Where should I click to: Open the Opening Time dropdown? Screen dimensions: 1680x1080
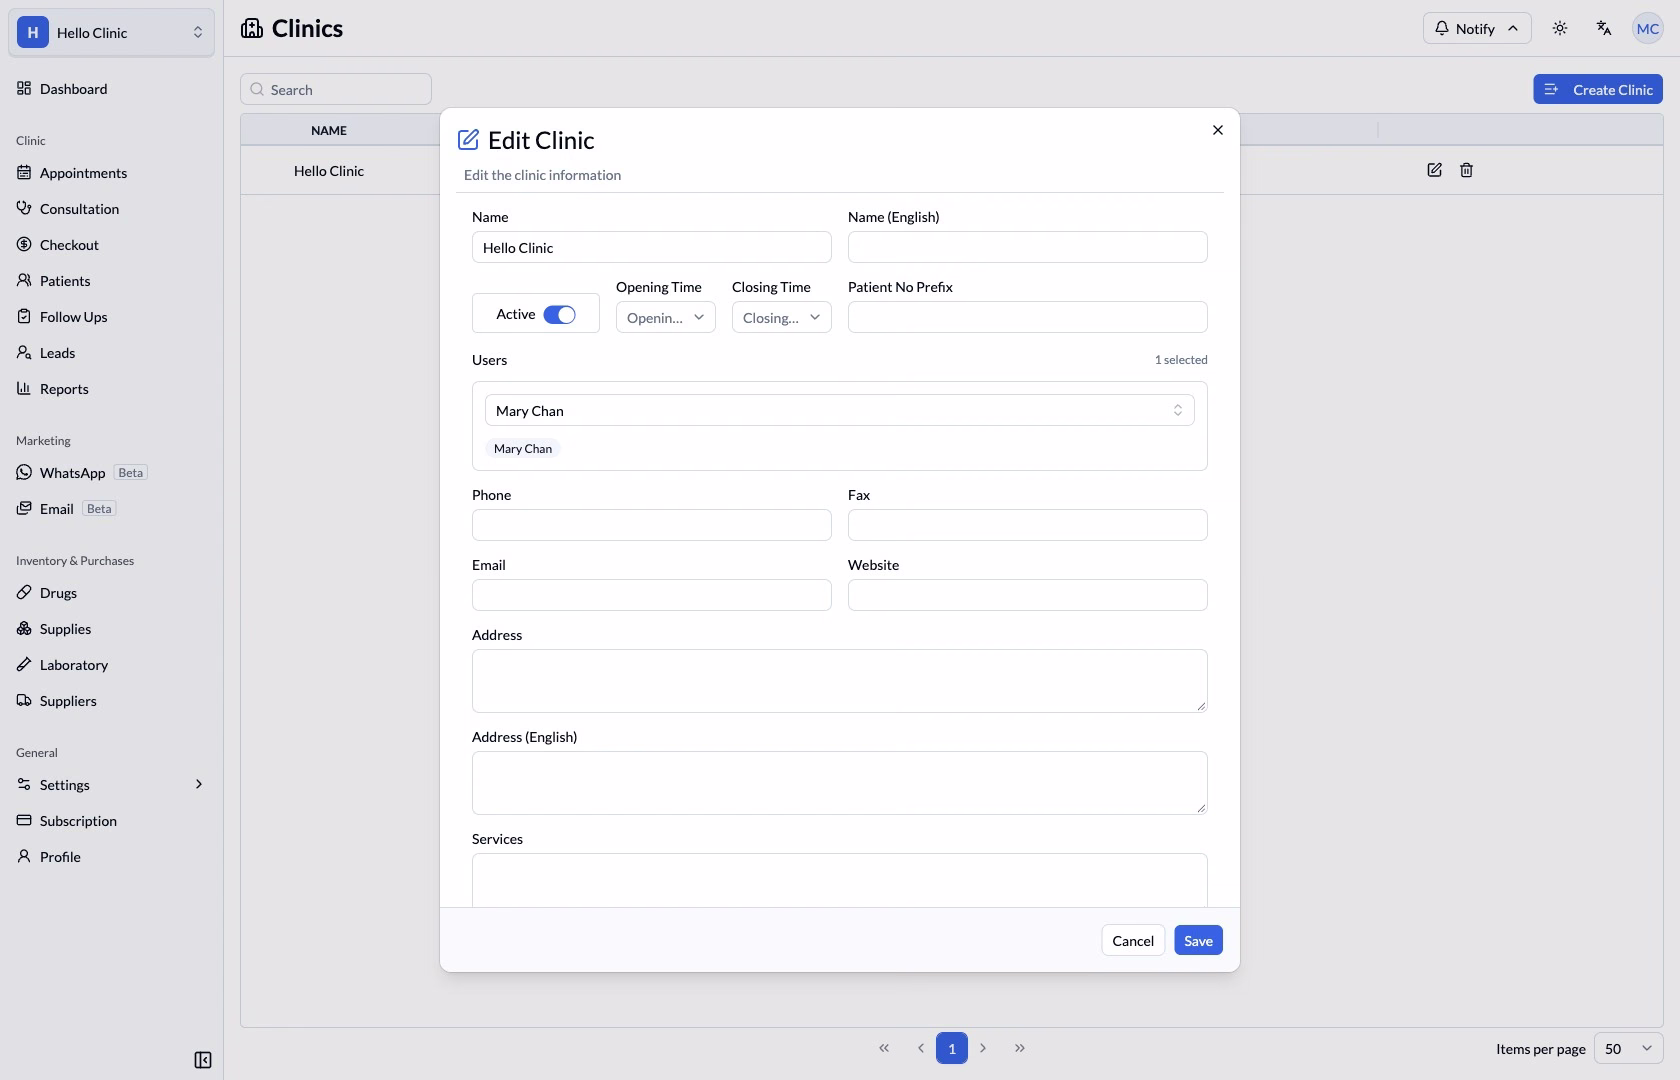point(666,317)
